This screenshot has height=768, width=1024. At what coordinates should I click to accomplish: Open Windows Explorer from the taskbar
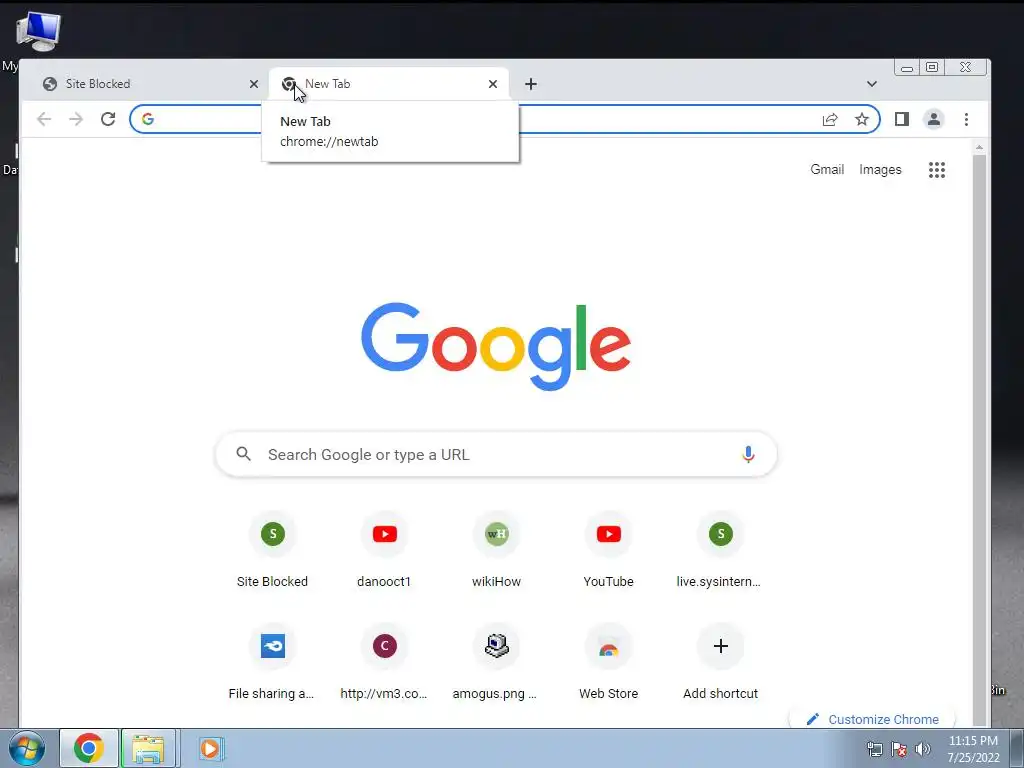[148, 748]
